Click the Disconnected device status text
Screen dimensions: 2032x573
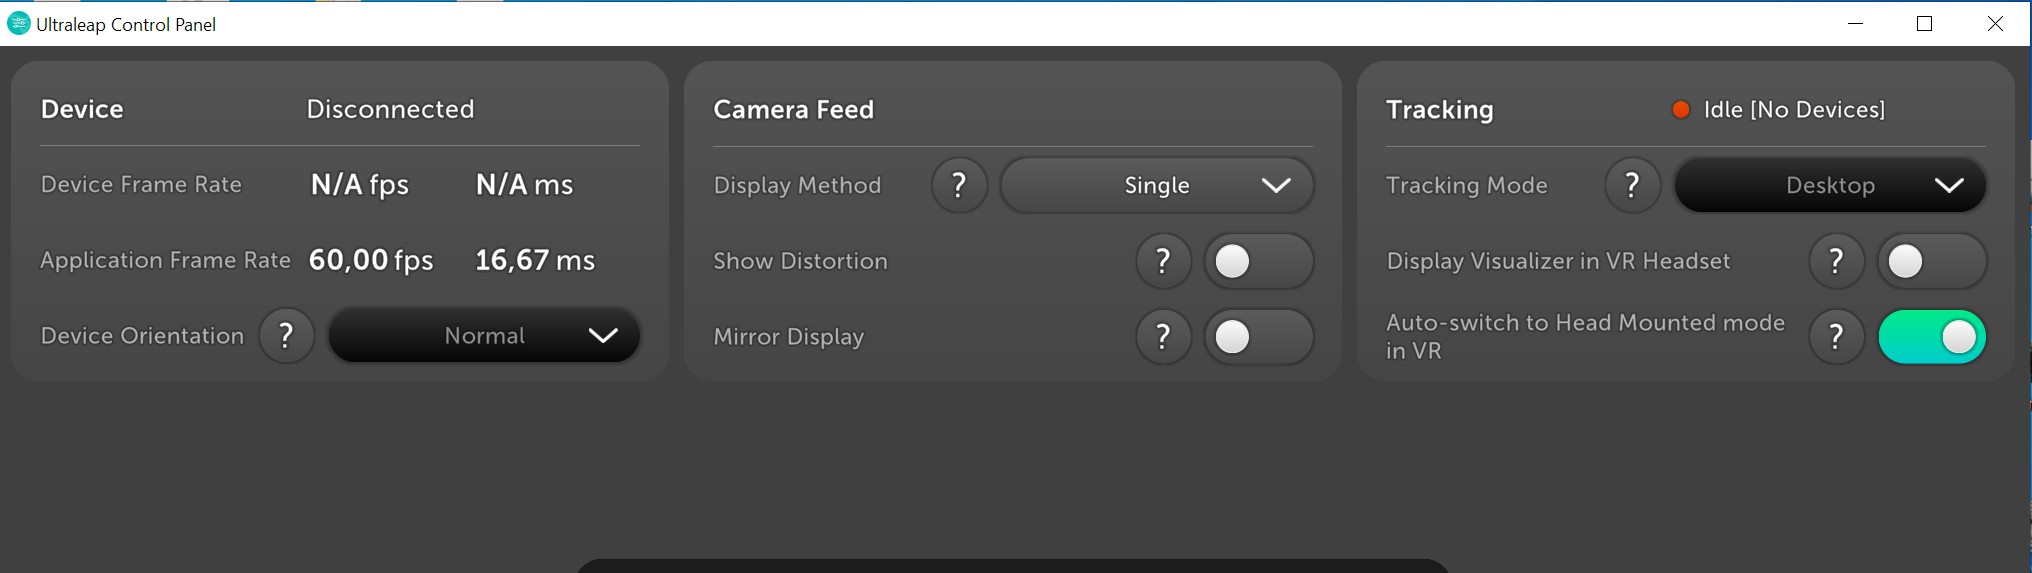(x=390, y=109)
